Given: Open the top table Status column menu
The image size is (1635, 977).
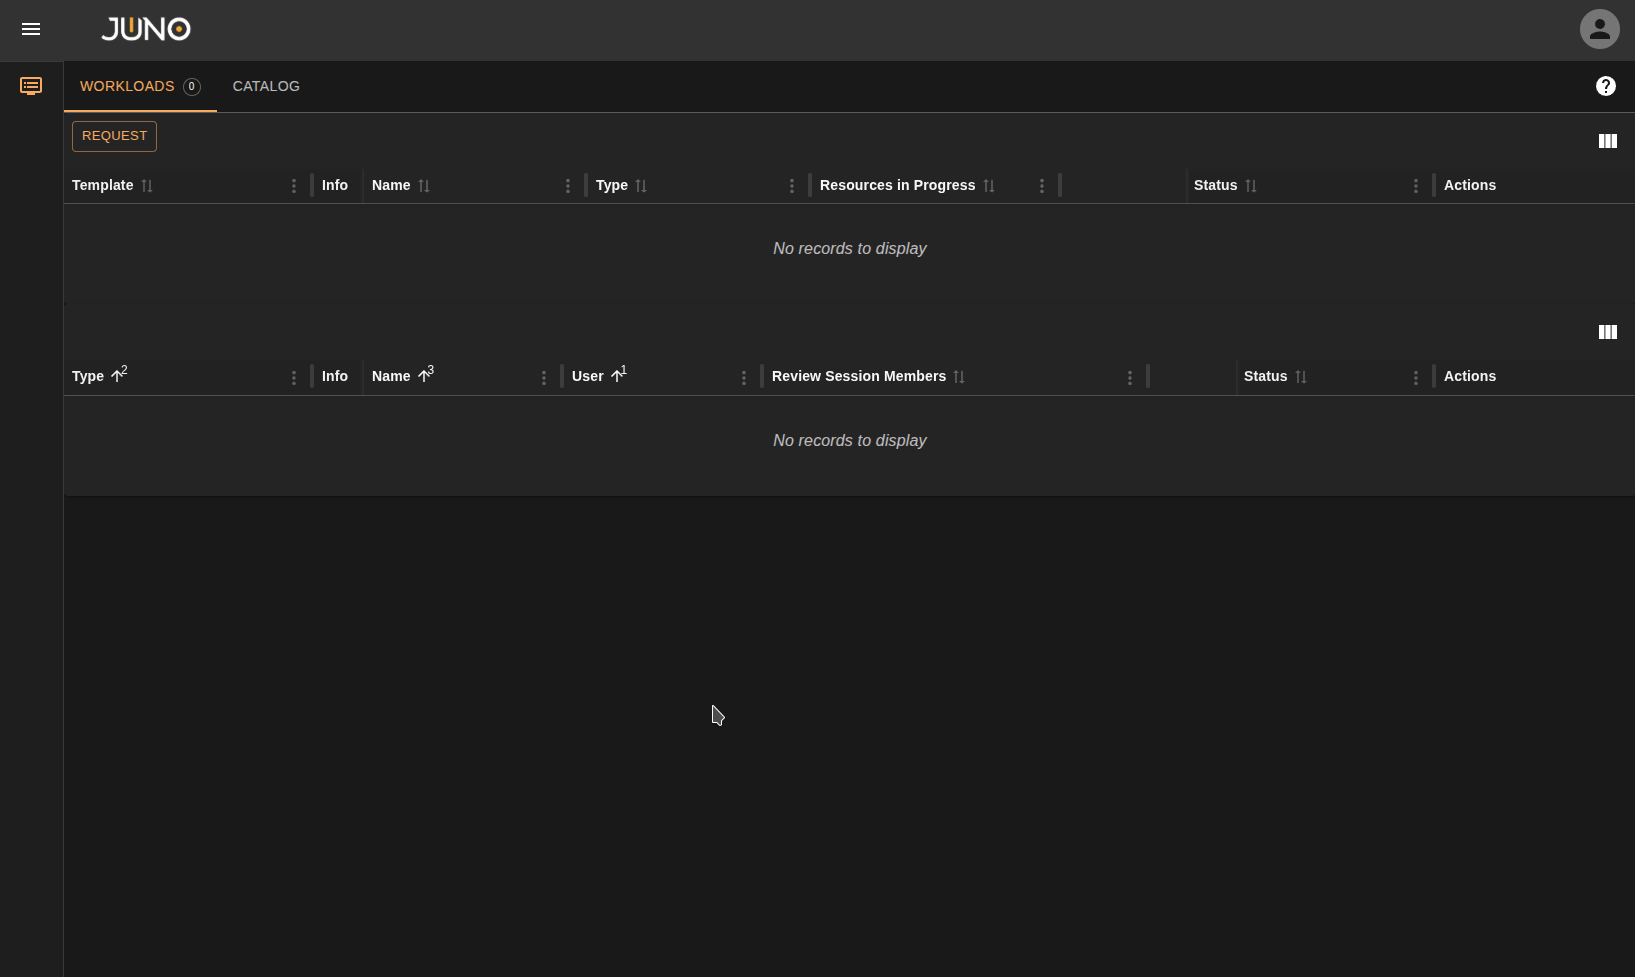Looking at the screenshot, I should (x=1415, y=186).
